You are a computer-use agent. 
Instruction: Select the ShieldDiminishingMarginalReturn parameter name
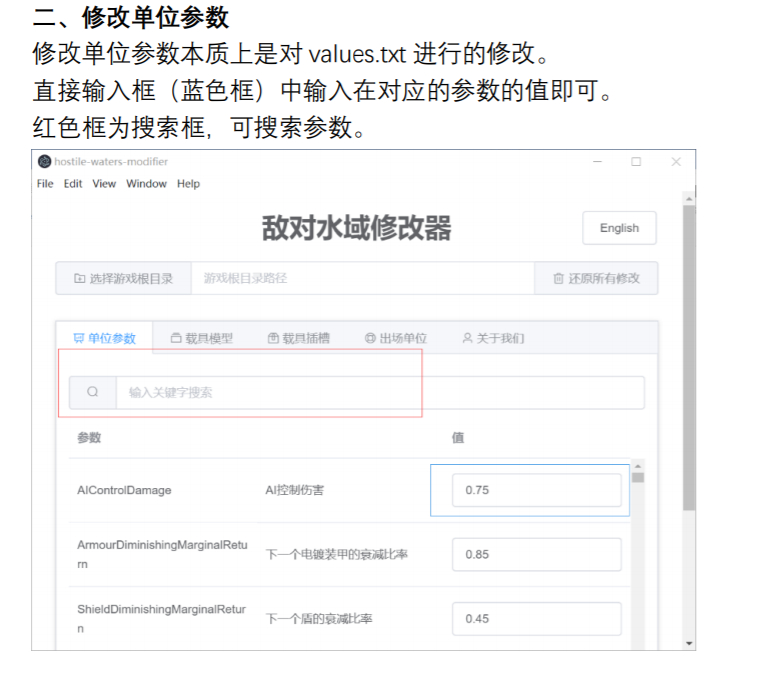click(161, 619)
